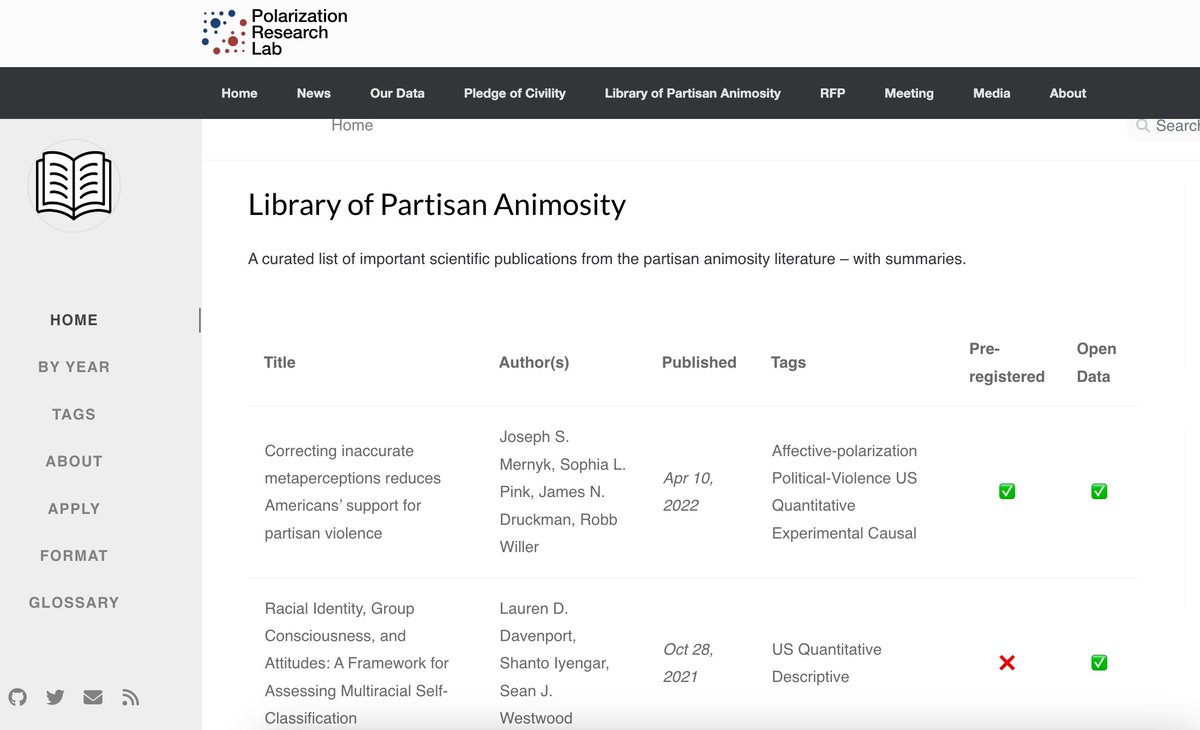Select TAGS in the left sidebar
Screen dimensions: 1200x730
pyautogui.click(x=74, y=414)
